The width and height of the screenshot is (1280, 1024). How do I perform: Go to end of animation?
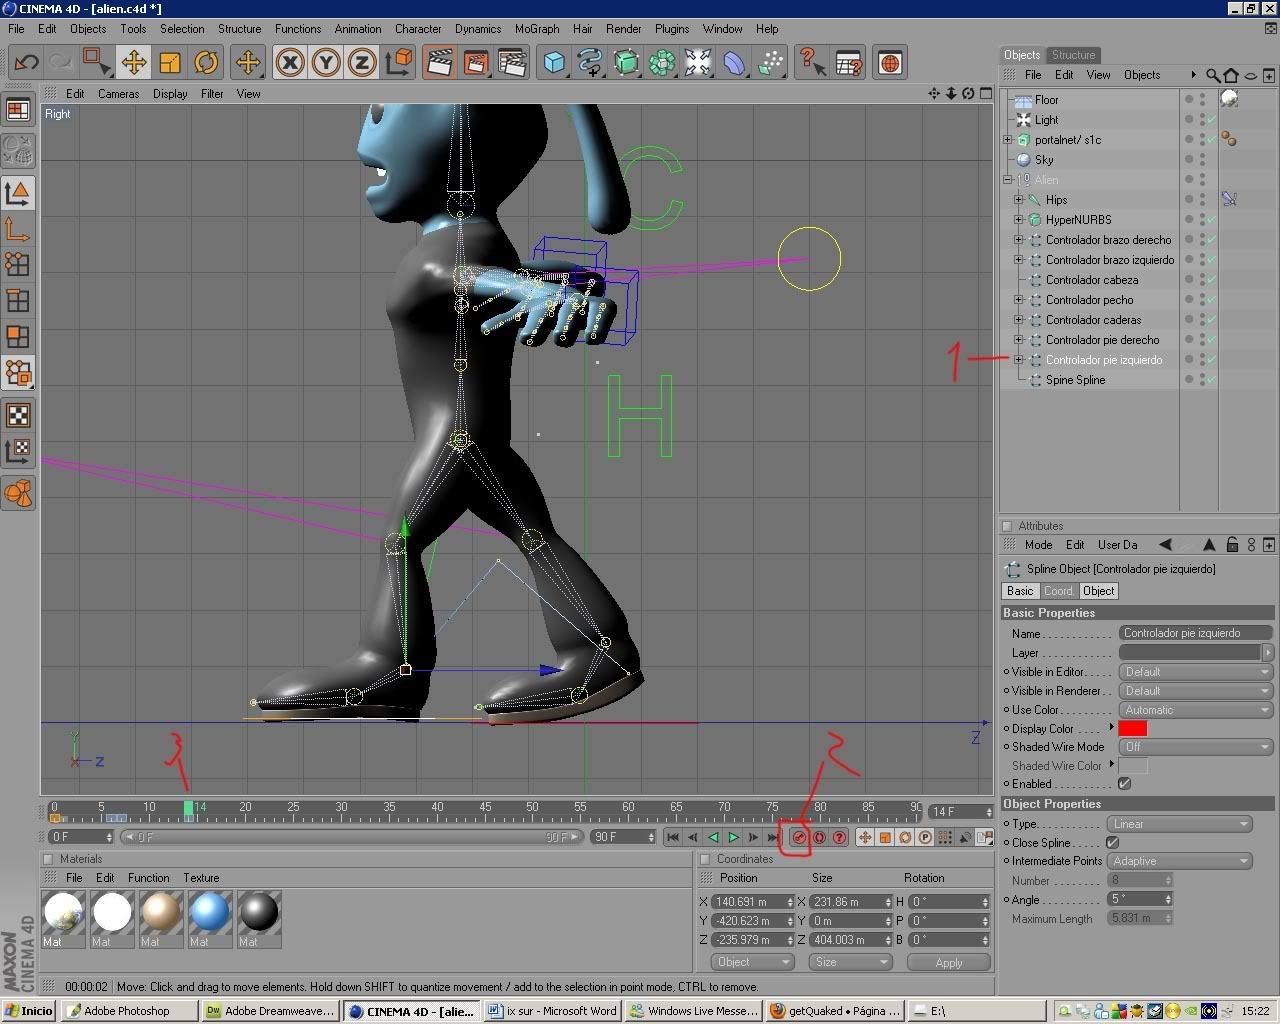[x=773, y=837]
